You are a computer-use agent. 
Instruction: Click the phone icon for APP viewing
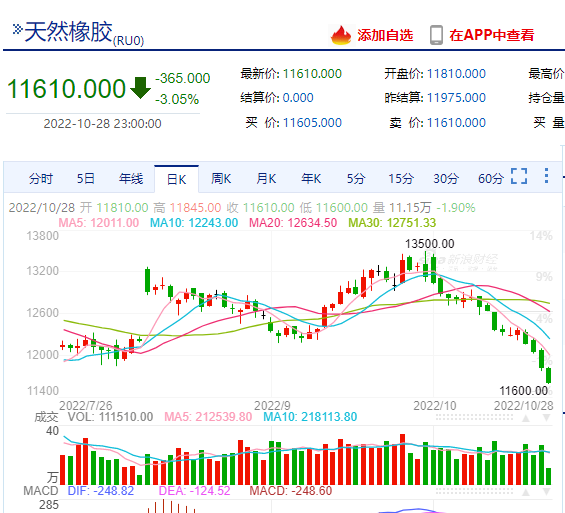coord(436,35)
